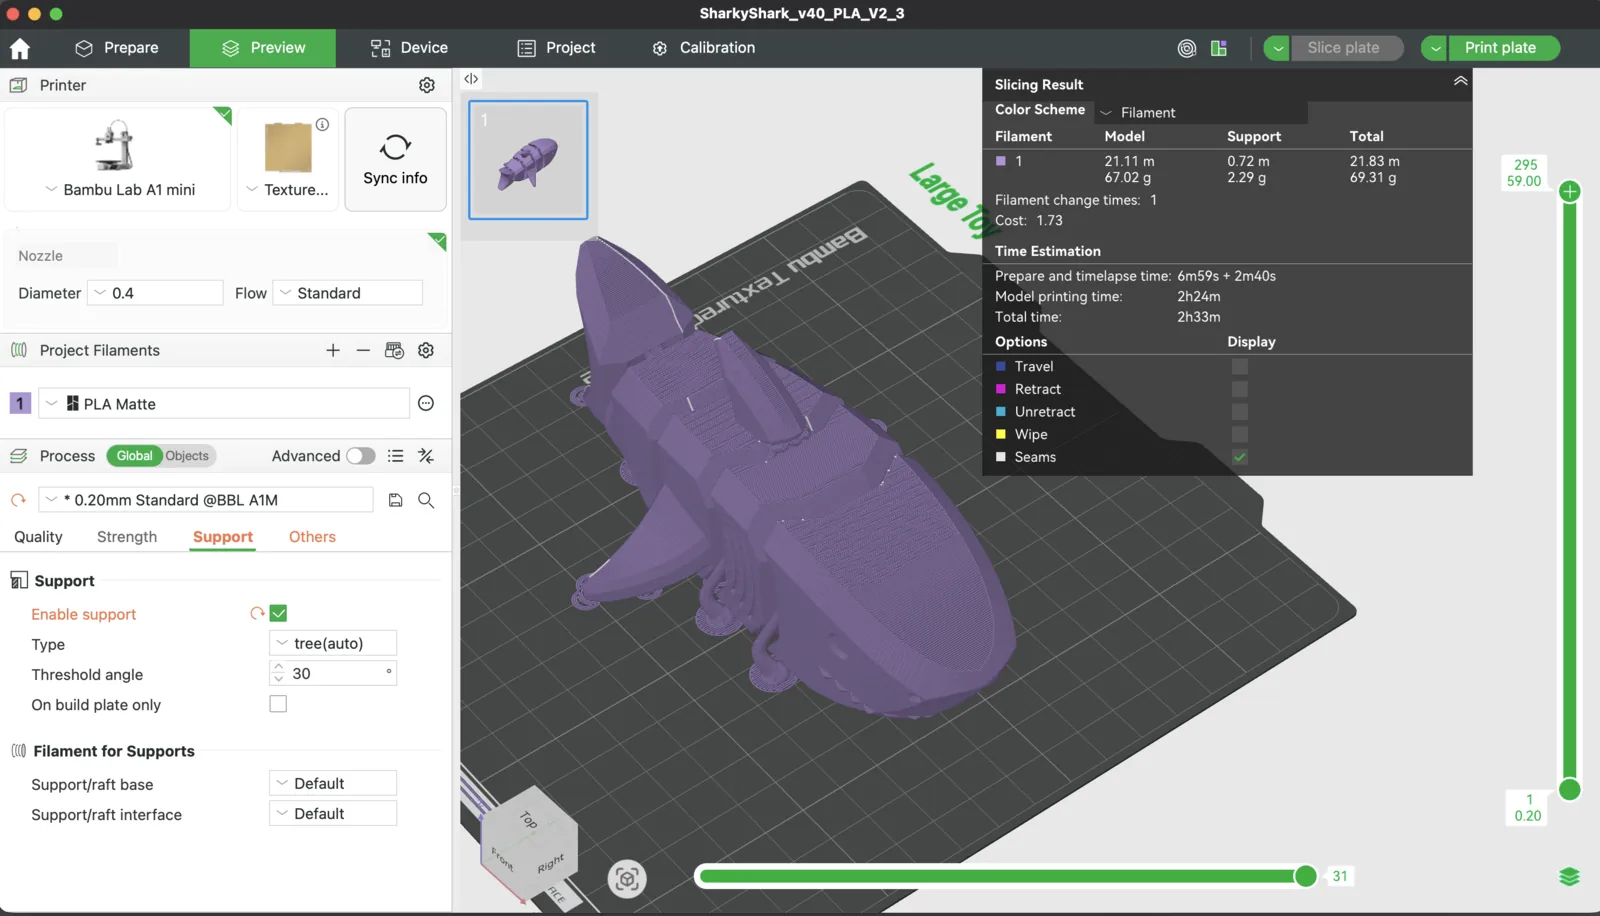Remove a project filament
The width and height of the screenshot is (1600, 916).
[363, 350]
